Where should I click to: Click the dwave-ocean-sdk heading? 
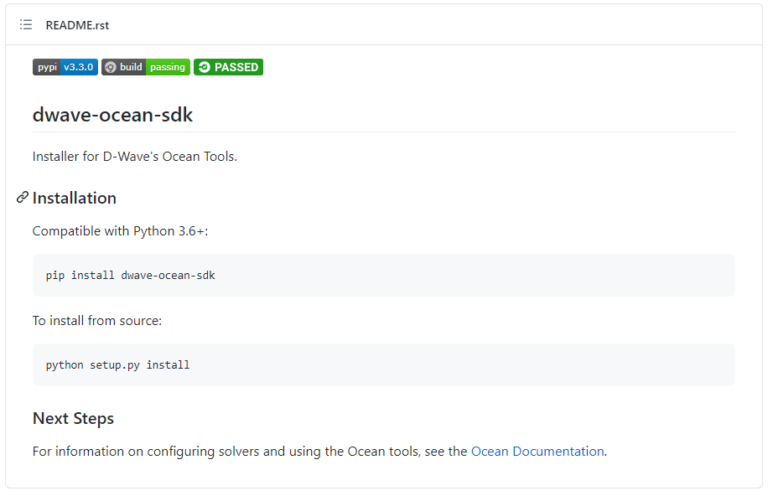[112, 115]
